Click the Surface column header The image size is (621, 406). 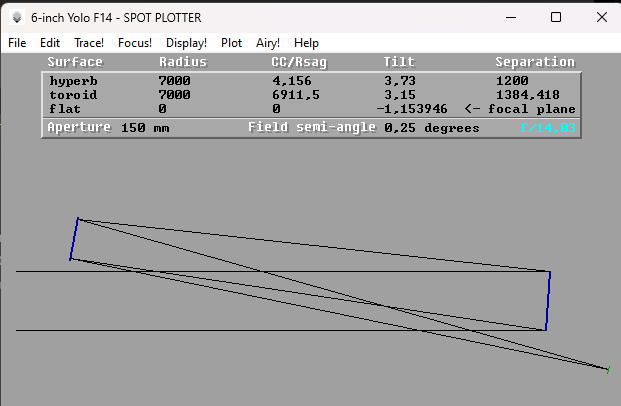tap(75, 62)
